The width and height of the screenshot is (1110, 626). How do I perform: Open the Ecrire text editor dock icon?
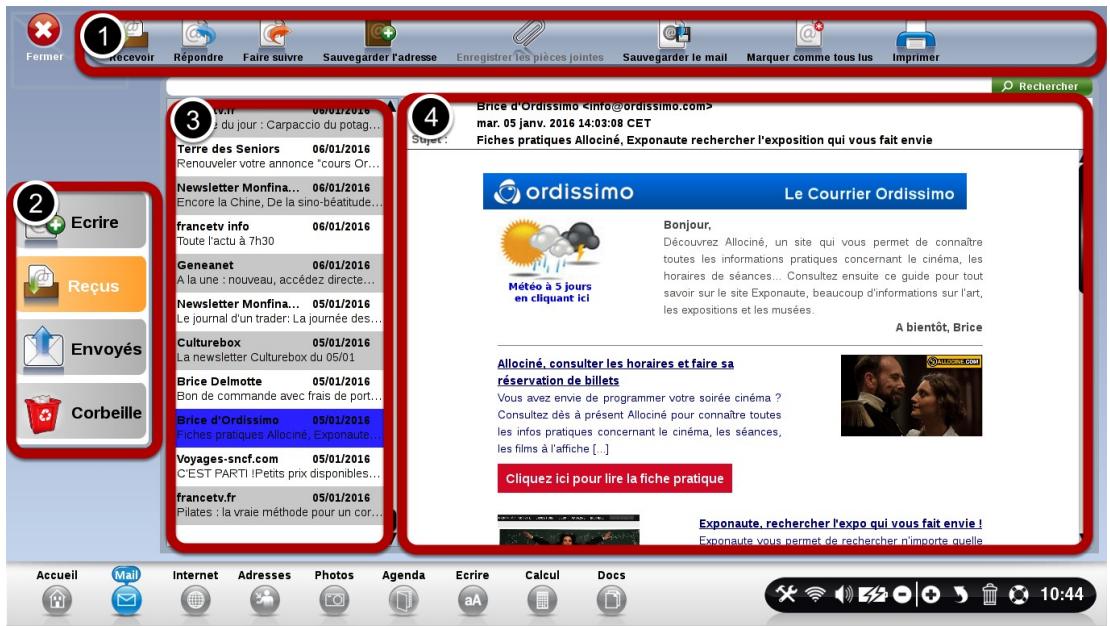pyautogui.click(x=472, y=600)
